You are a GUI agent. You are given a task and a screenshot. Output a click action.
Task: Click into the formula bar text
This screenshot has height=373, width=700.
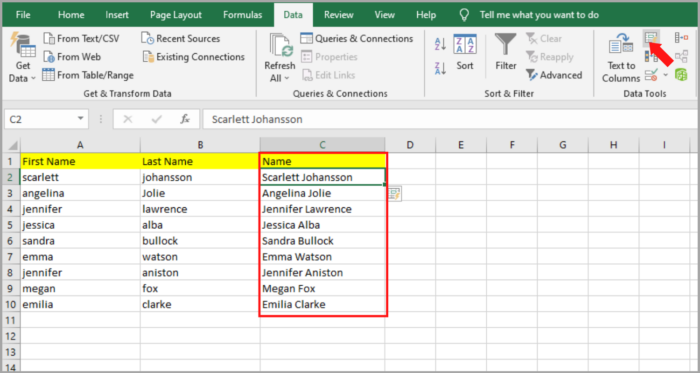click(x=257, y=119)
